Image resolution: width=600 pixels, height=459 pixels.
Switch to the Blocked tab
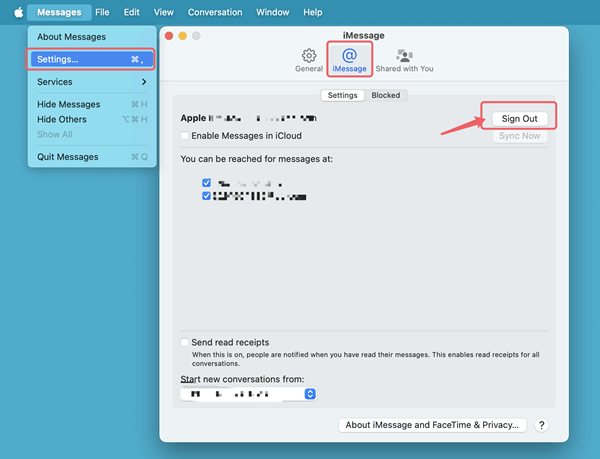(386, 96)
